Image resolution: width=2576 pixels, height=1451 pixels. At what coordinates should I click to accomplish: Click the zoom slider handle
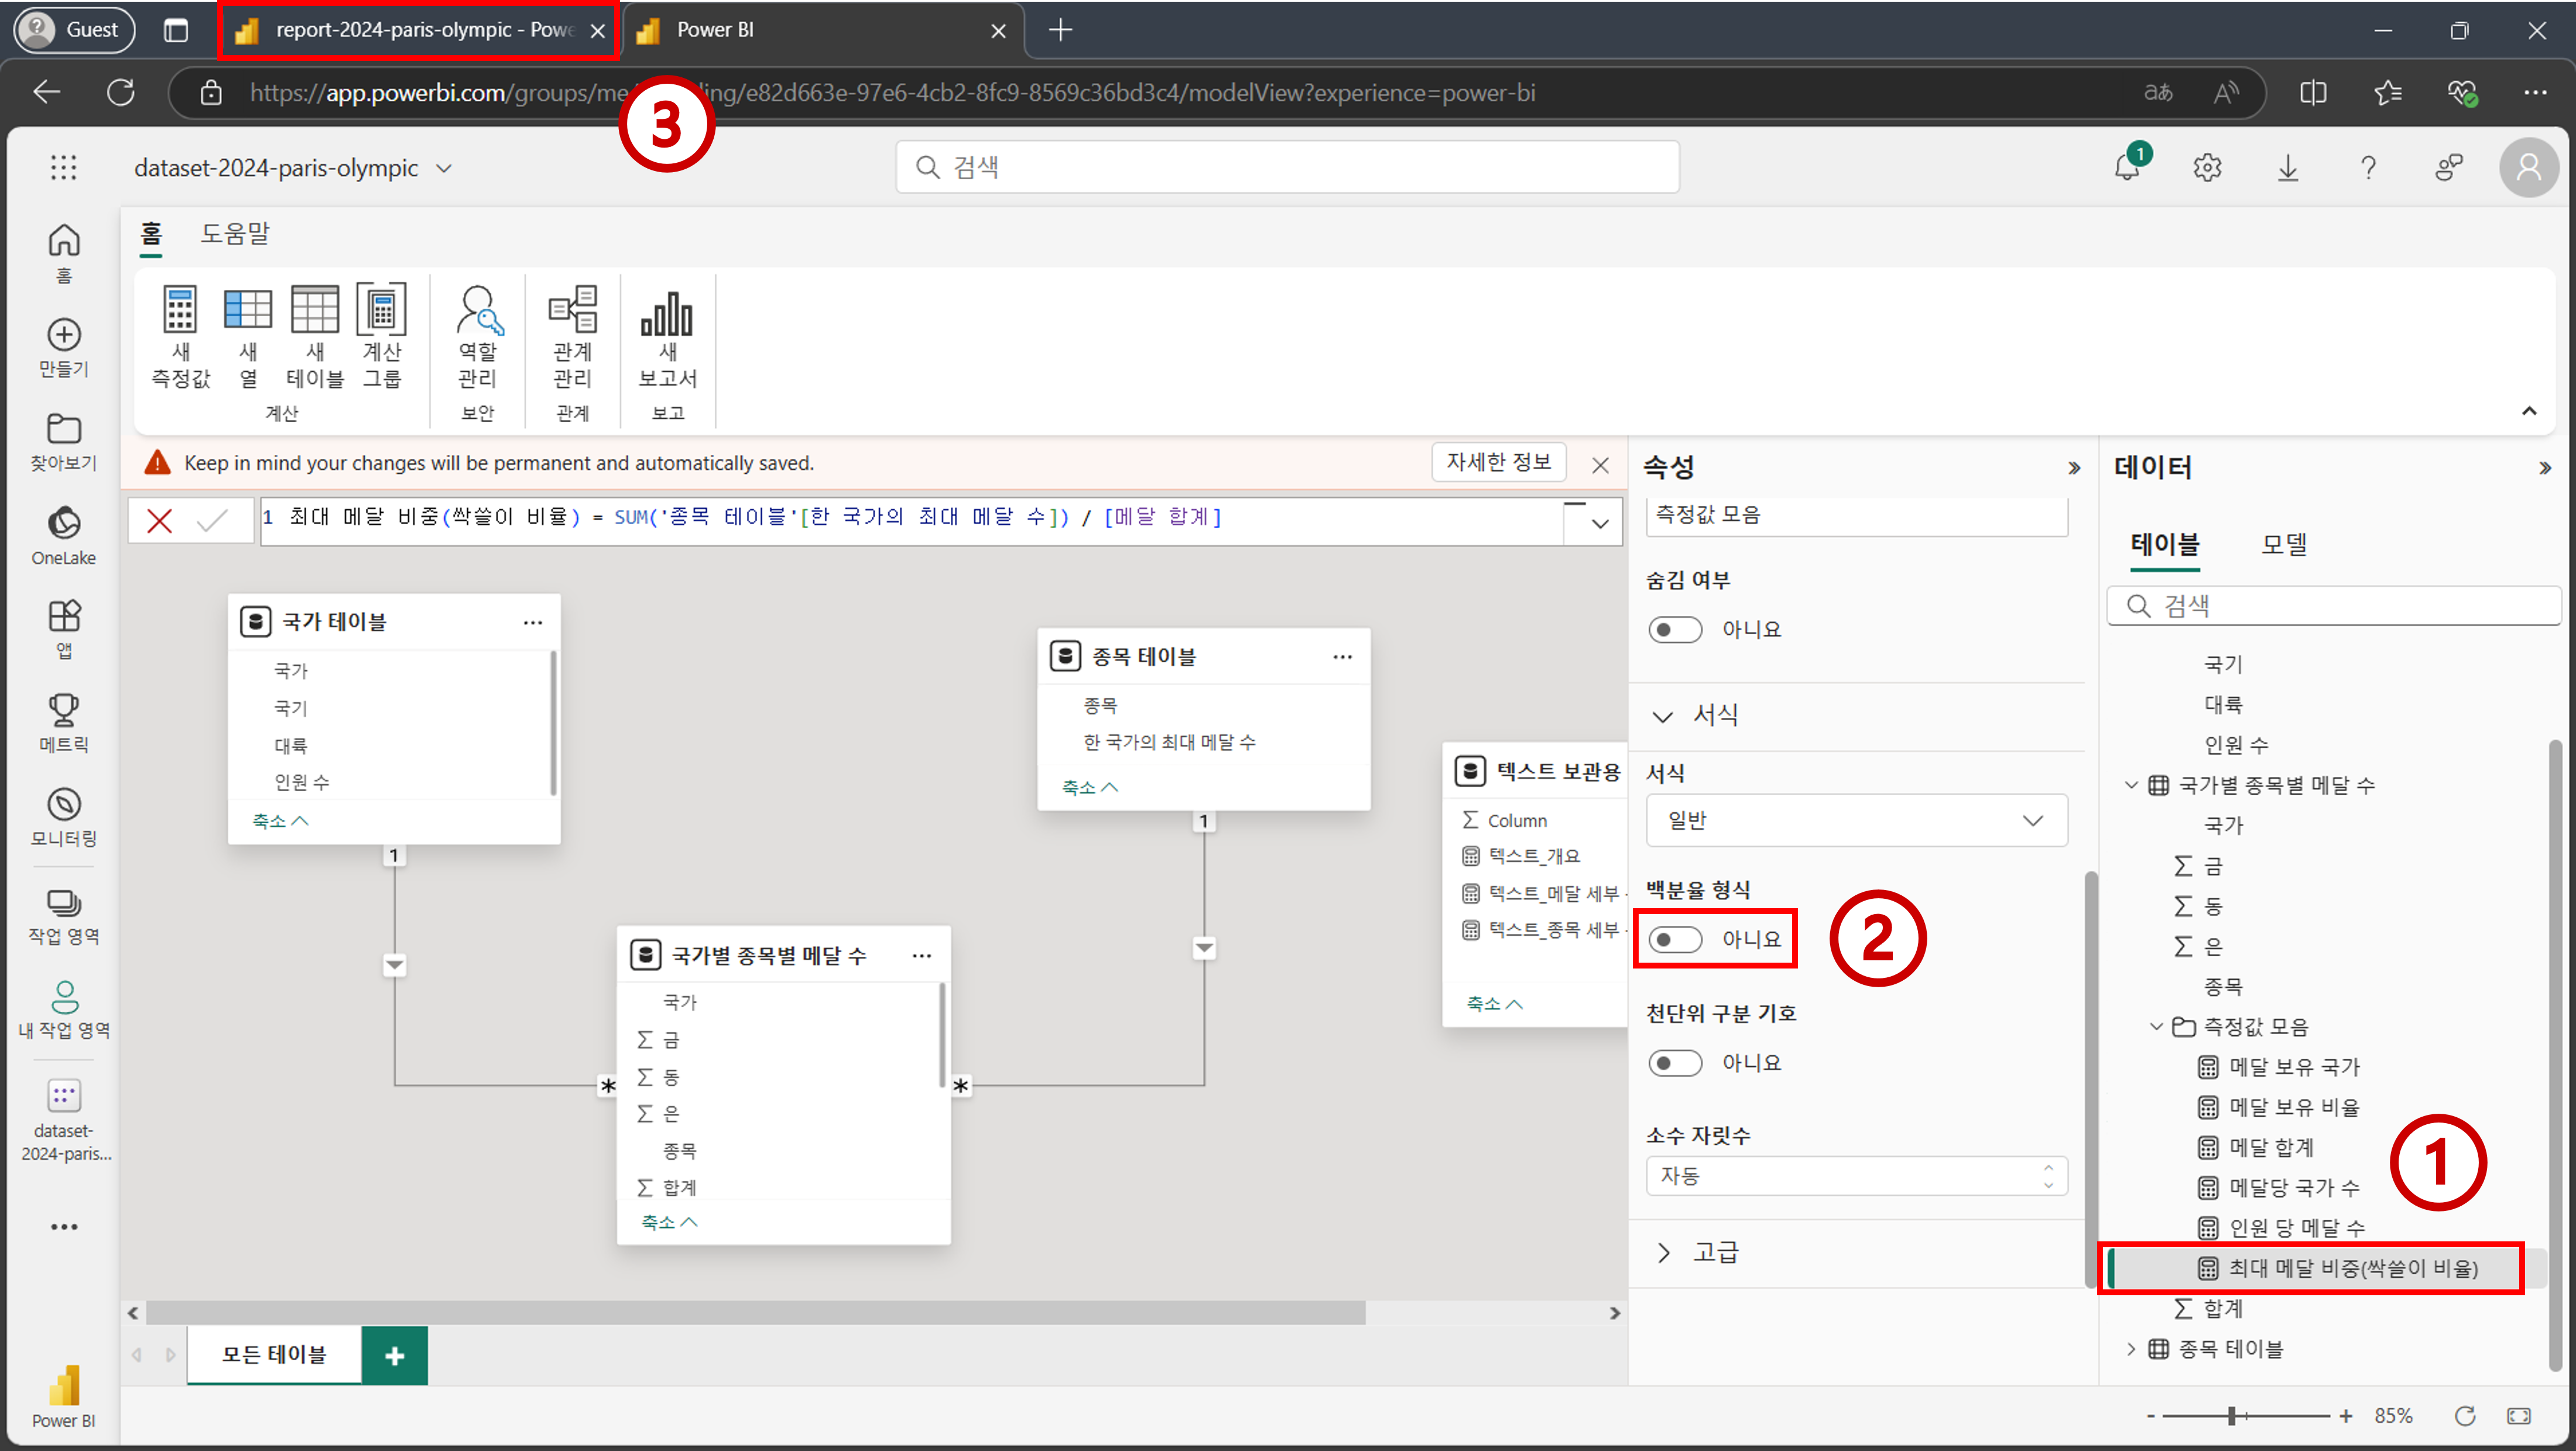click(x=2231, y=1415)
